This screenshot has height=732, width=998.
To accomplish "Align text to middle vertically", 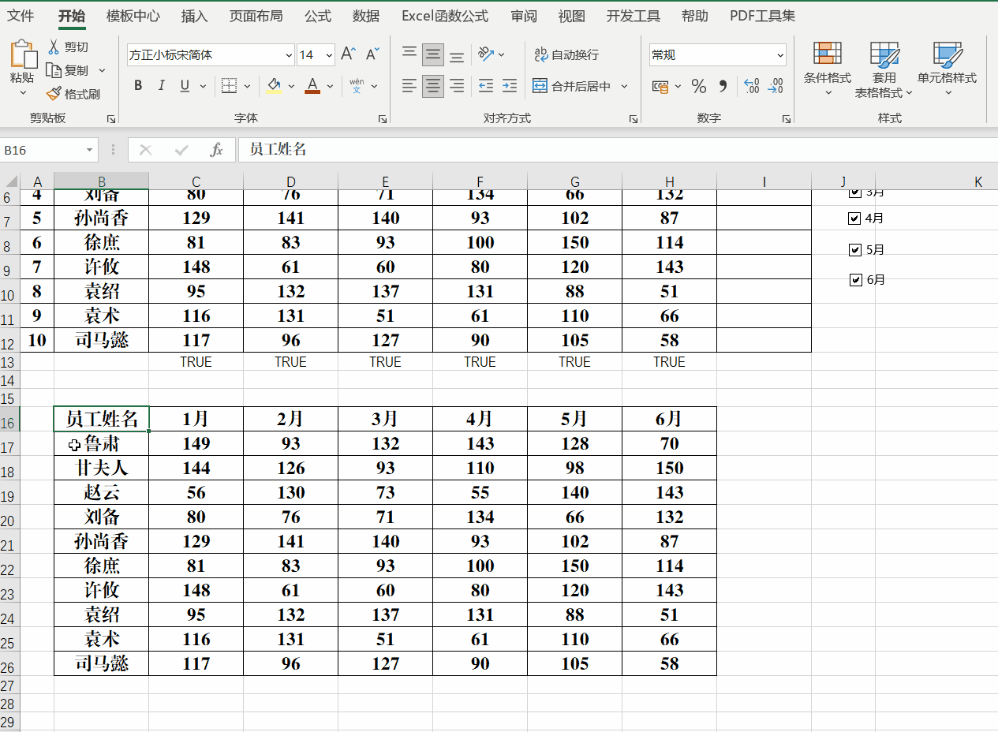I will tap(433, 54).
